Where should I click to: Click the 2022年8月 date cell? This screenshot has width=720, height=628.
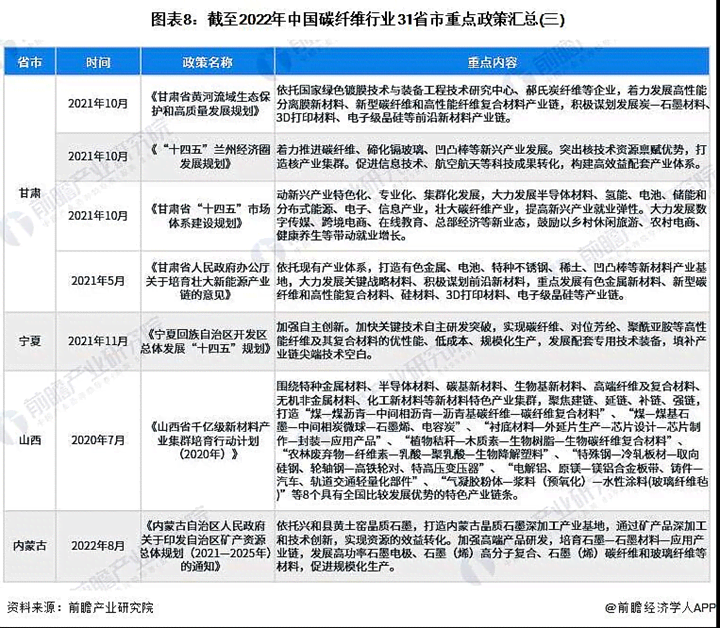pos(98,549)
